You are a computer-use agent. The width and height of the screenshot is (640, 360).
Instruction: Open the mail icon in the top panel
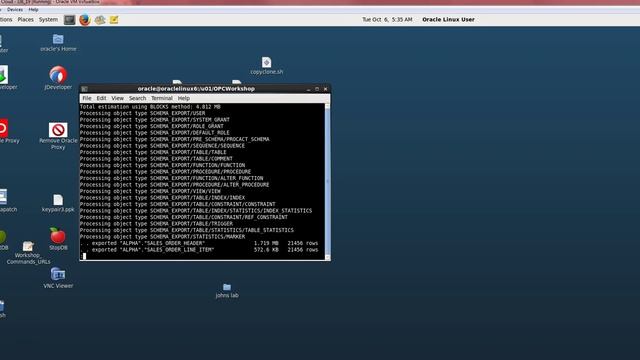tap(100, 20)
